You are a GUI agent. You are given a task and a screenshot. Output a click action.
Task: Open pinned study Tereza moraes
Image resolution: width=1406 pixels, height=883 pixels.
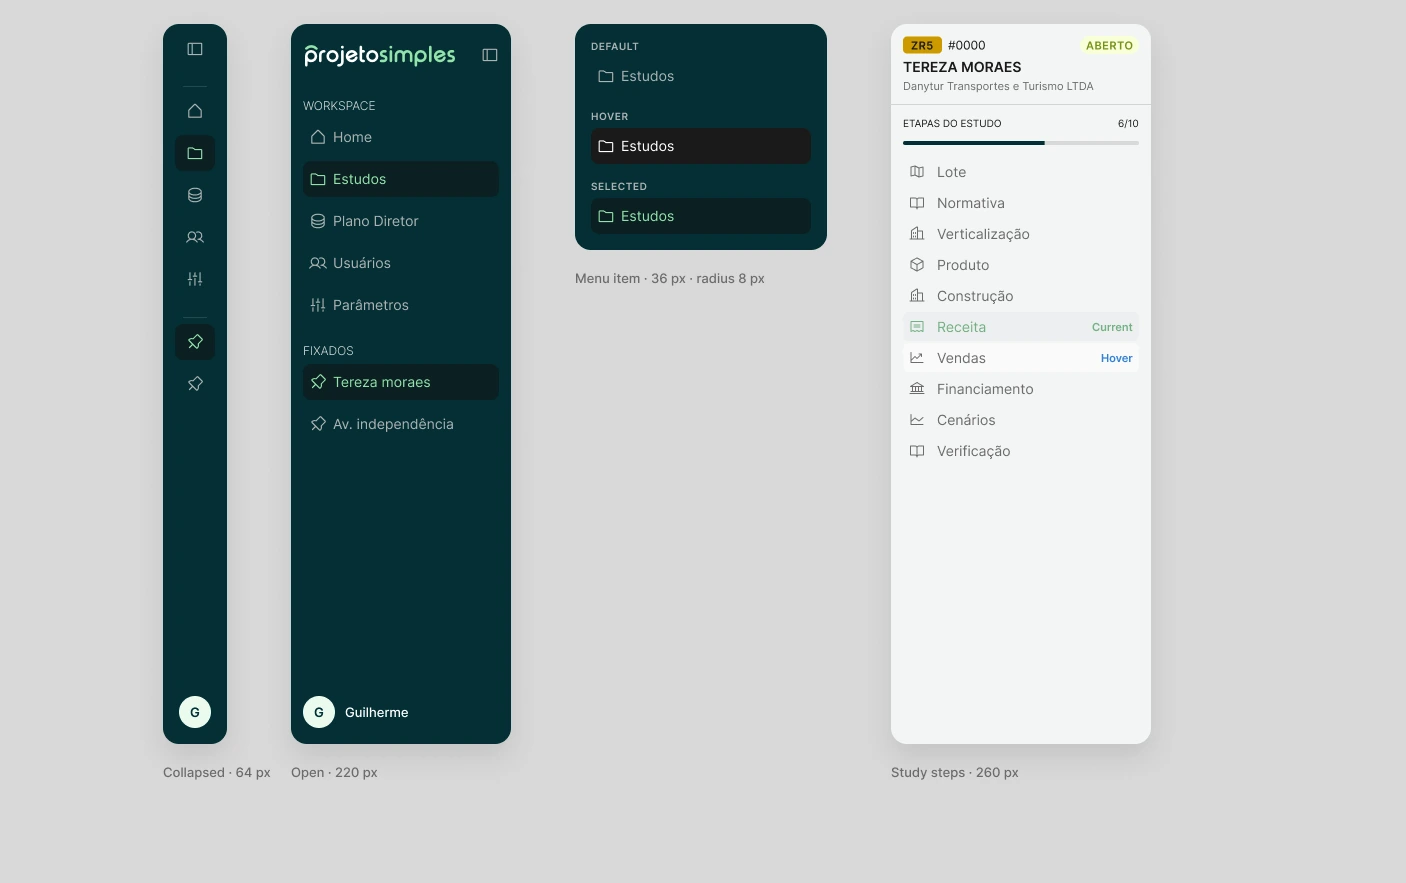pyautogui.click(x=401, y=382)
